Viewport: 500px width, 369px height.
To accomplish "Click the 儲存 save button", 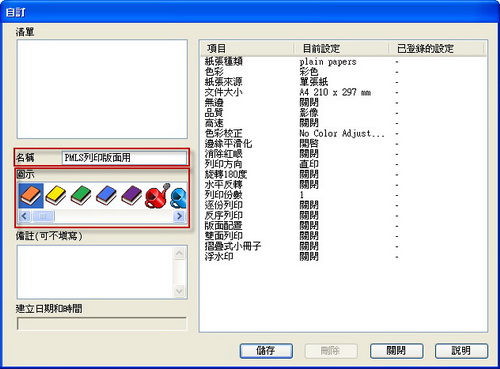I will (x=266, y=351).
